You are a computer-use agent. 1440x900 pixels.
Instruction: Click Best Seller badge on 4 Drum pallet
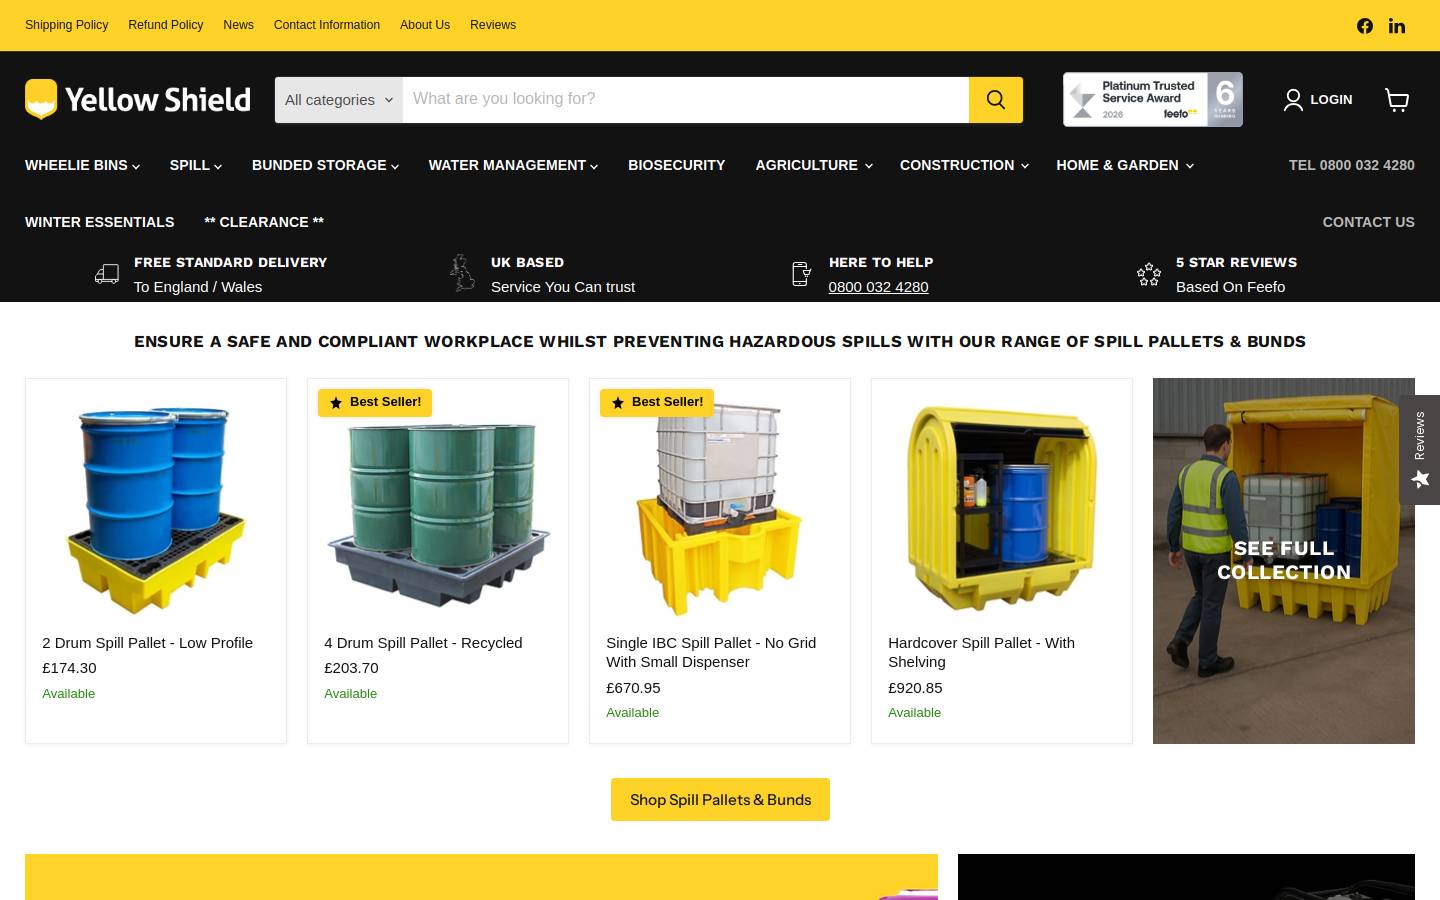(375, 402)
